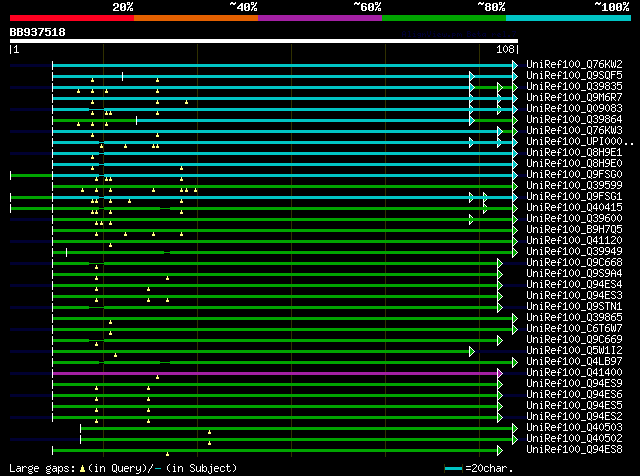
Task: Click the red 20% segment of the color scale
Action: [x=72, y=18]
